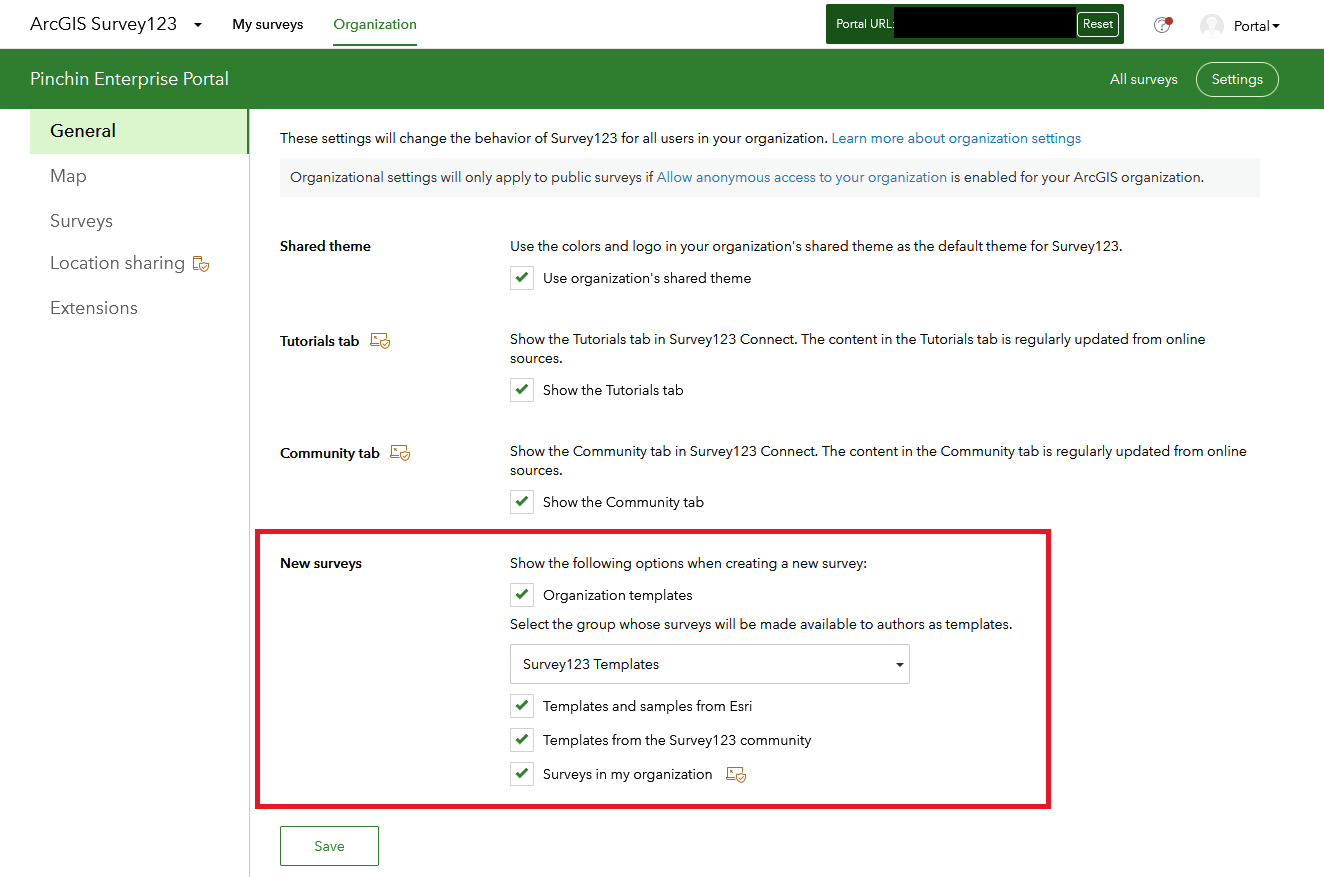The width and height of the screenshot is (1324, 877).
Task: Disable Templates and samples from Esri
Action: click(521, 705)
